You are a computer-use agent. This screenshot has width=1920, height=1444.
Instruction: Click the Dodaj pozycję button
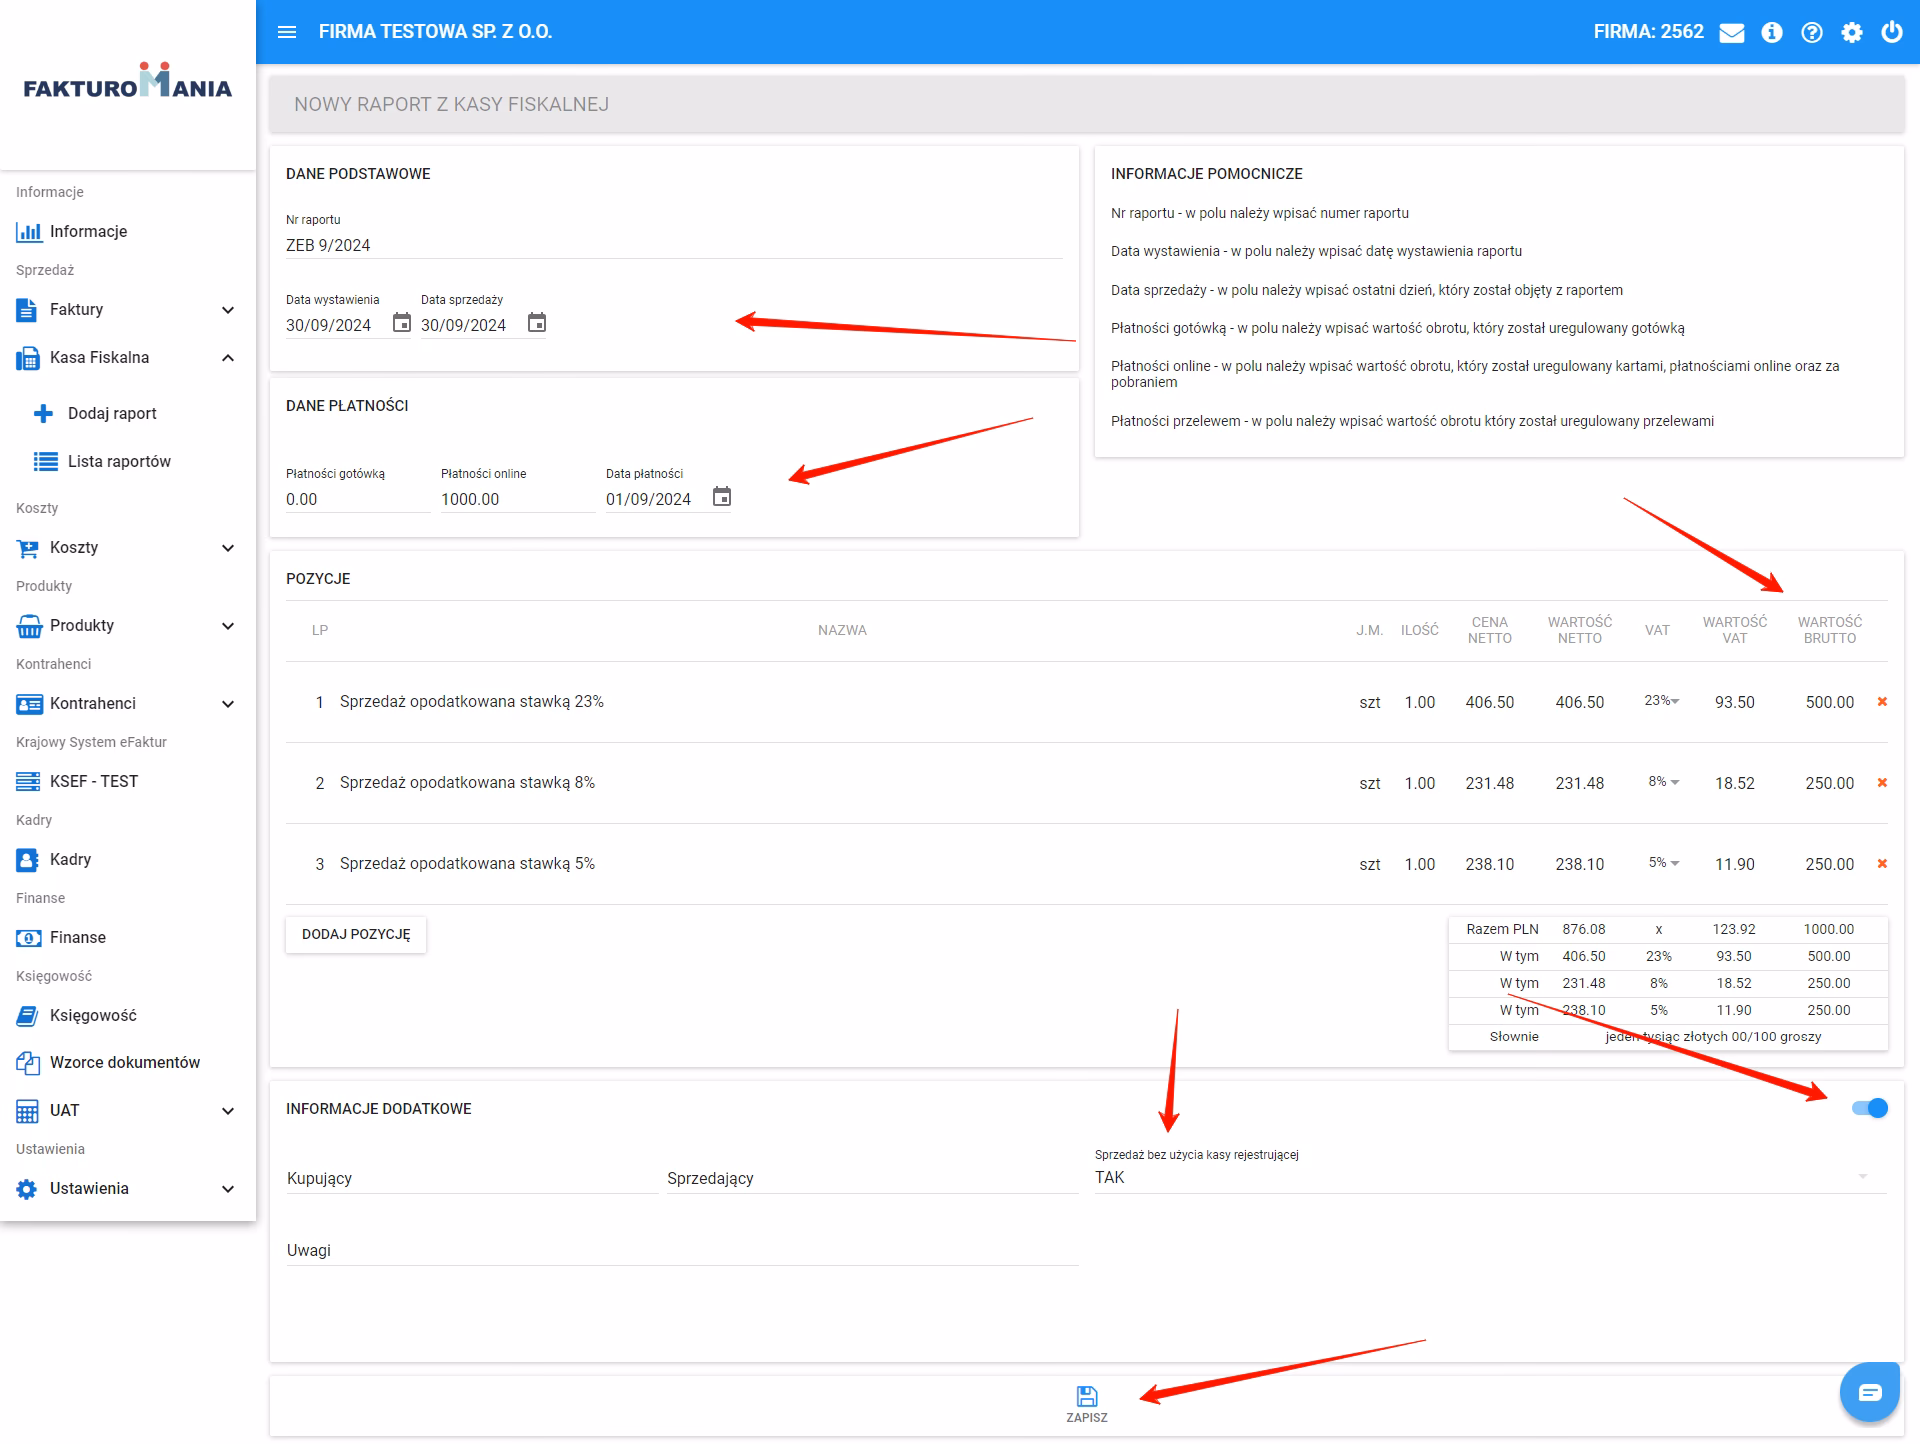pos(356,934)
